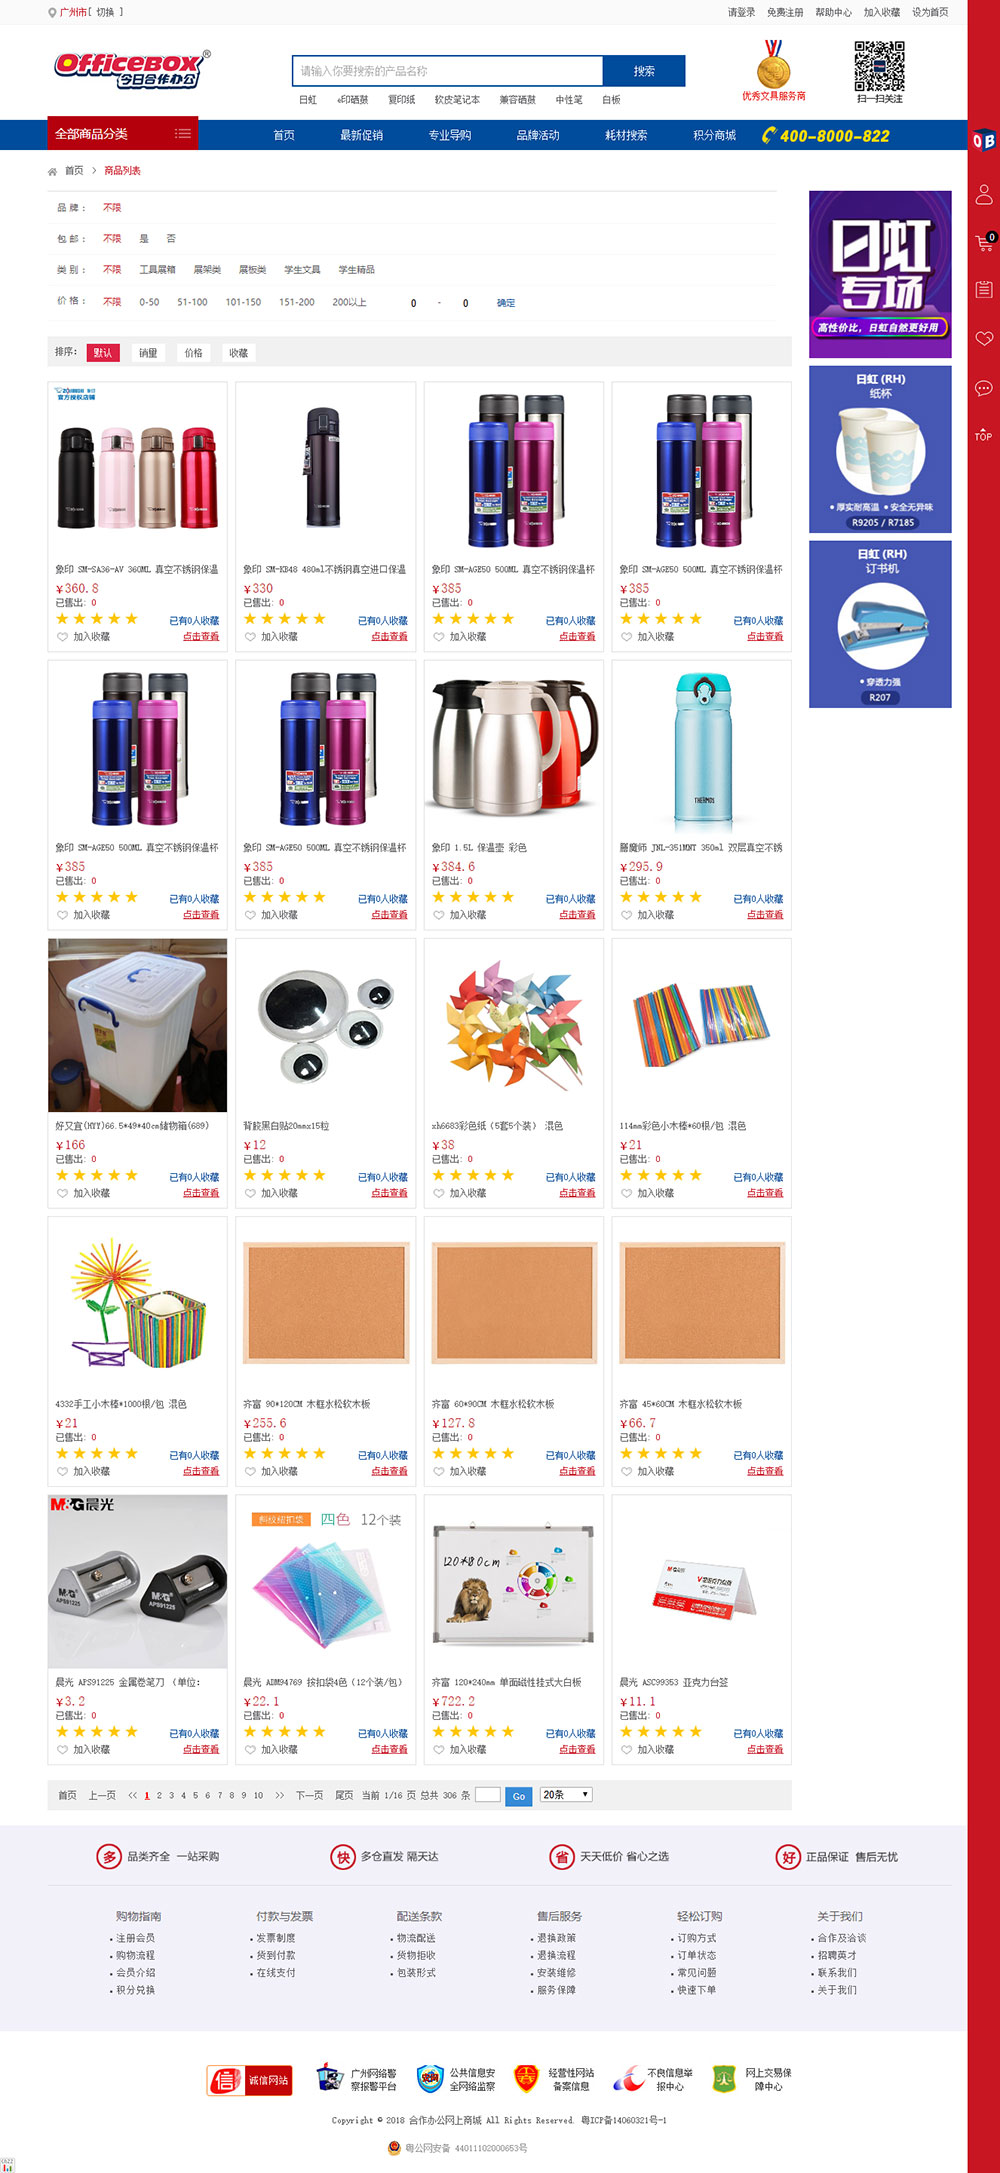Open favorites heart icon in red sidebar
Image resolution: width=1000 pixels, height=2173 pixels.
pyautogui.click(x=984, y=338)
